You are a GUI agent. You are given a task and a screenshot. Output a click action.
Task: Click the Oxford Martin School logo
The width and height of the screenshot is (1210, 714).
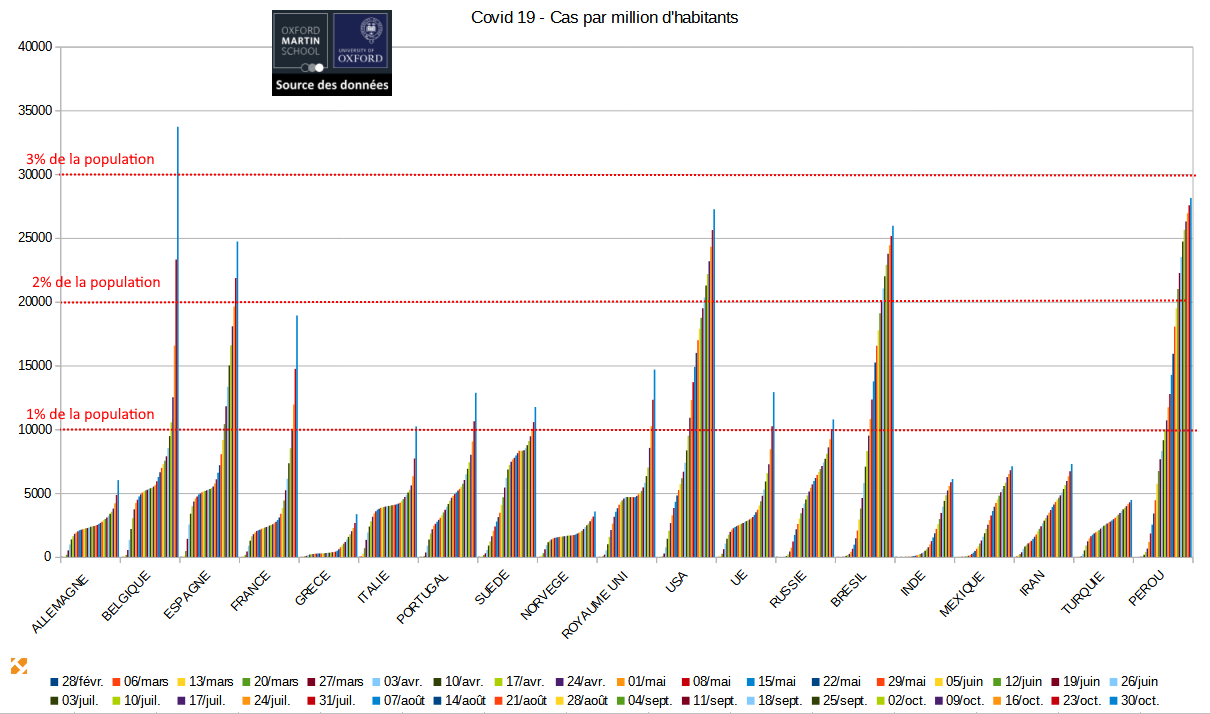[301, 41]
